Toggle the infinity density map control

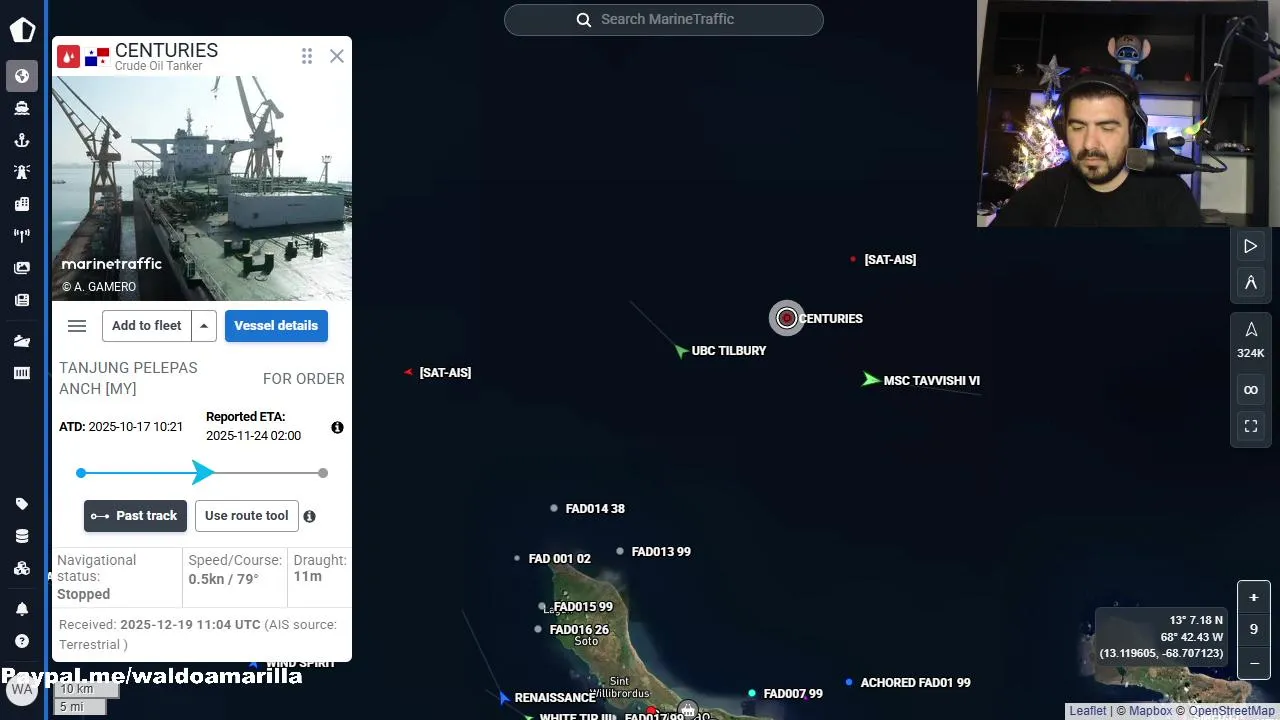tap(1251, 390)
